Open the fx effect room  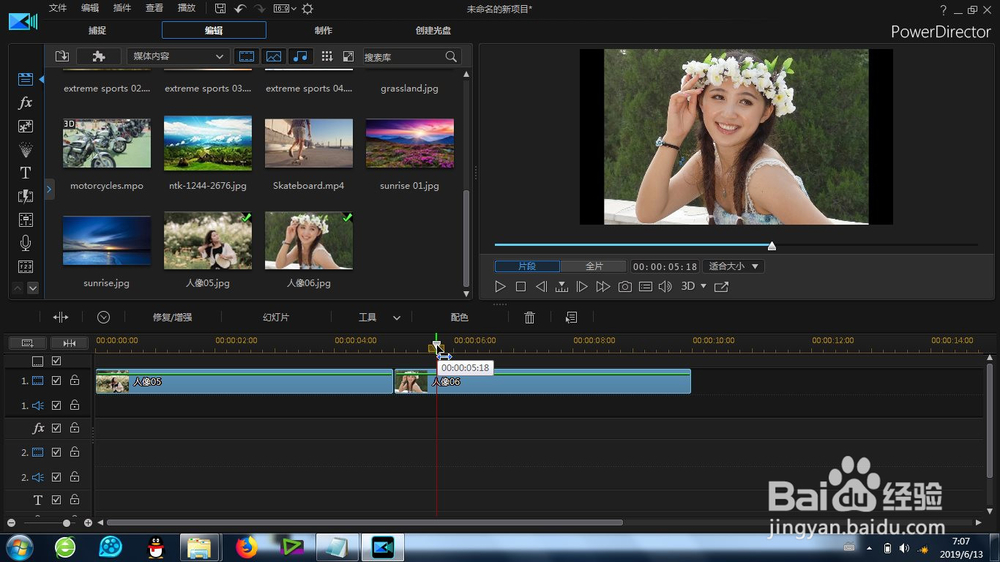coord(25,103)
